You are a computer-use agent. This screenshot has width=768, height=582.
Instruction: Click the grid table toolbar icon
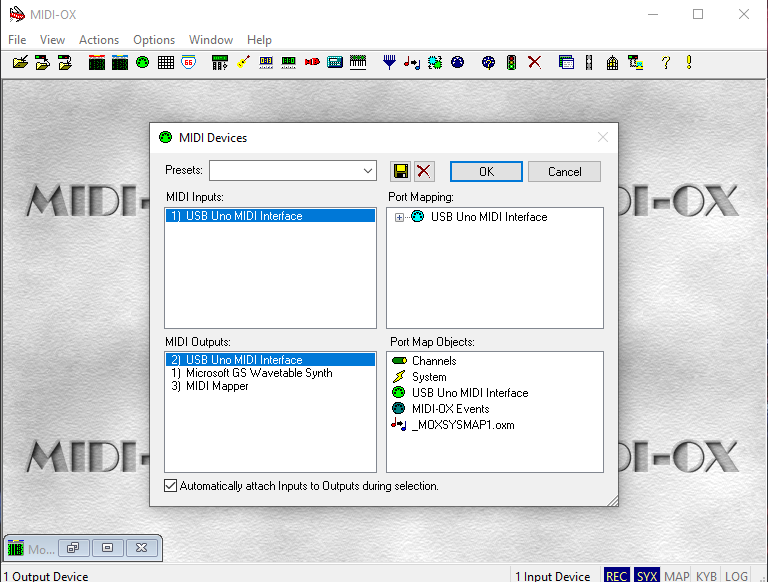click(x=166, y=63)
